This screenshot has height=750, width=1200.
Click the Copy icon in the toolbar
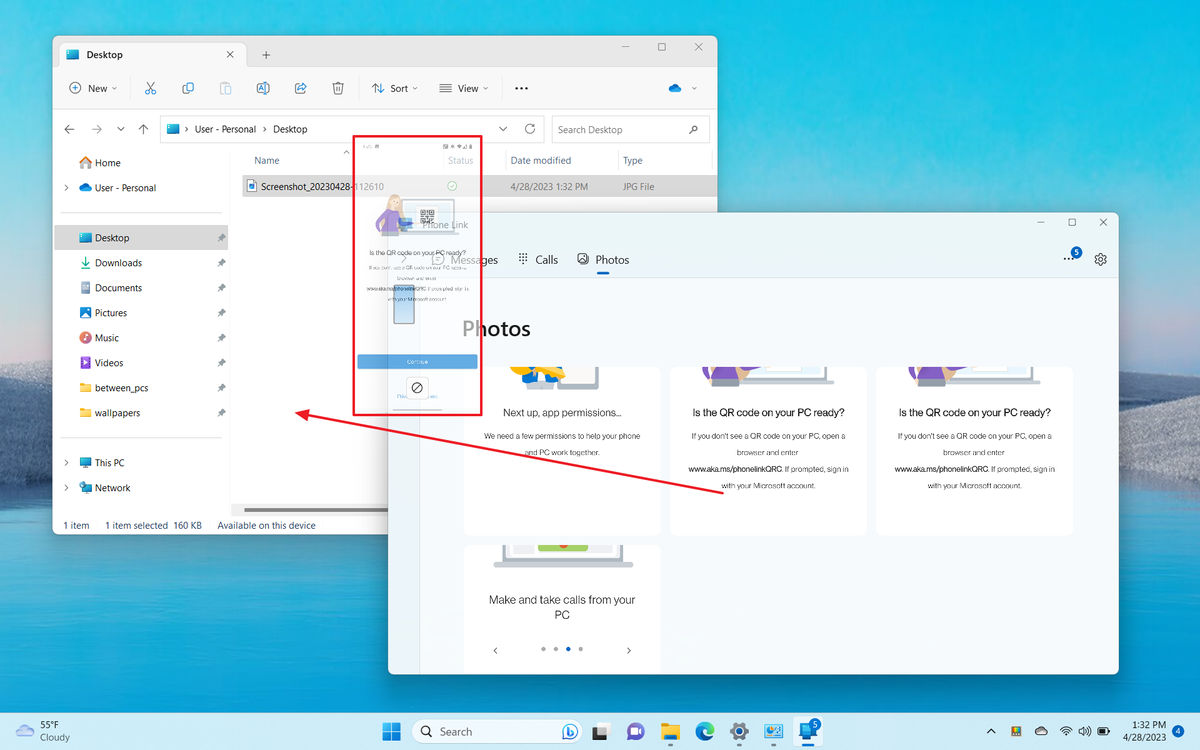coord(188,88)
